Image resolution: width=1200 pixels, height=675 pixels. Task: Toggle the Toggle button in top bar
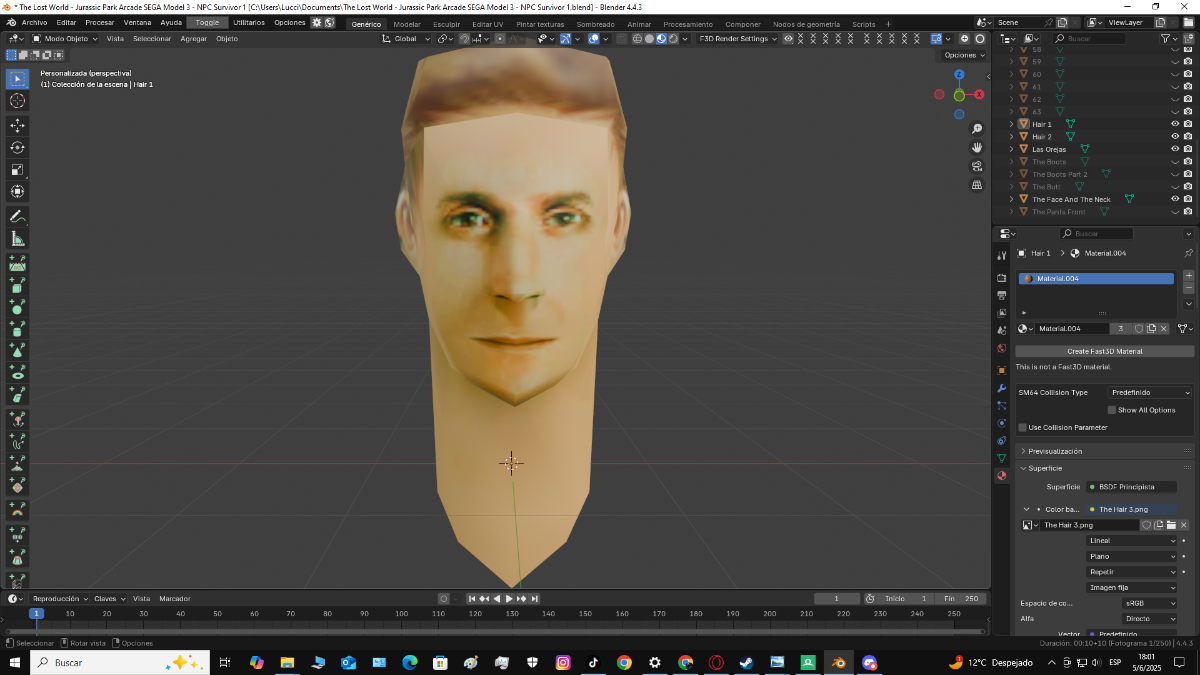[207, 22]
